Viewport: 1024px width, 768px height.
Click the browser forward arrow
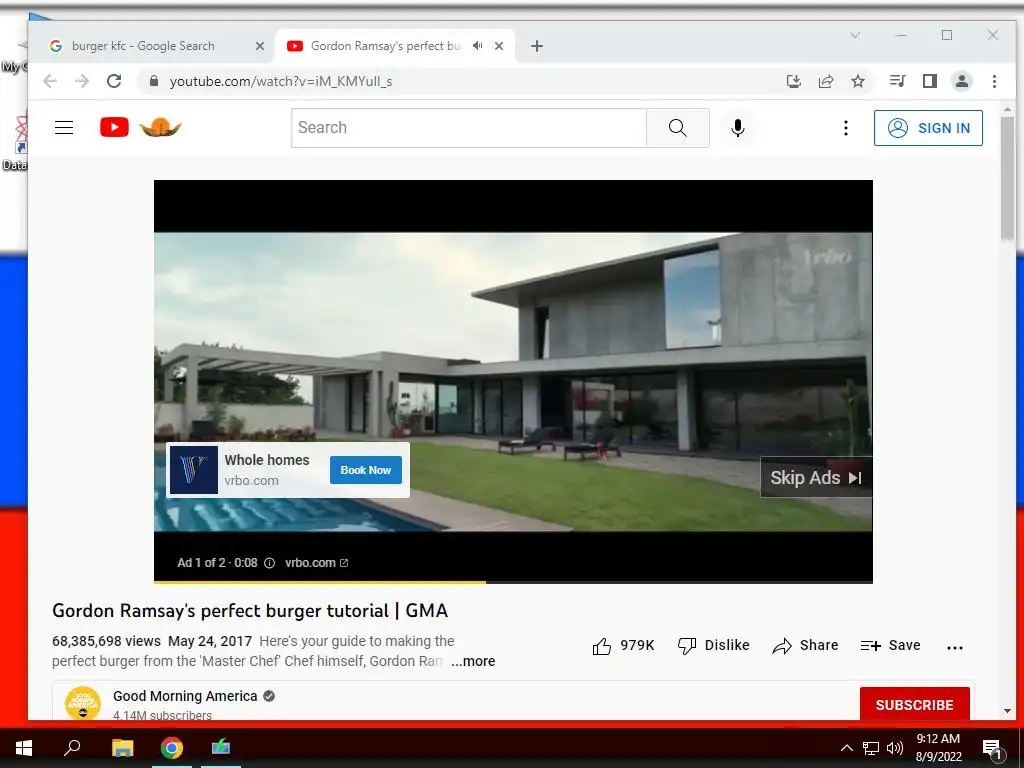click(x=82, y=81)
